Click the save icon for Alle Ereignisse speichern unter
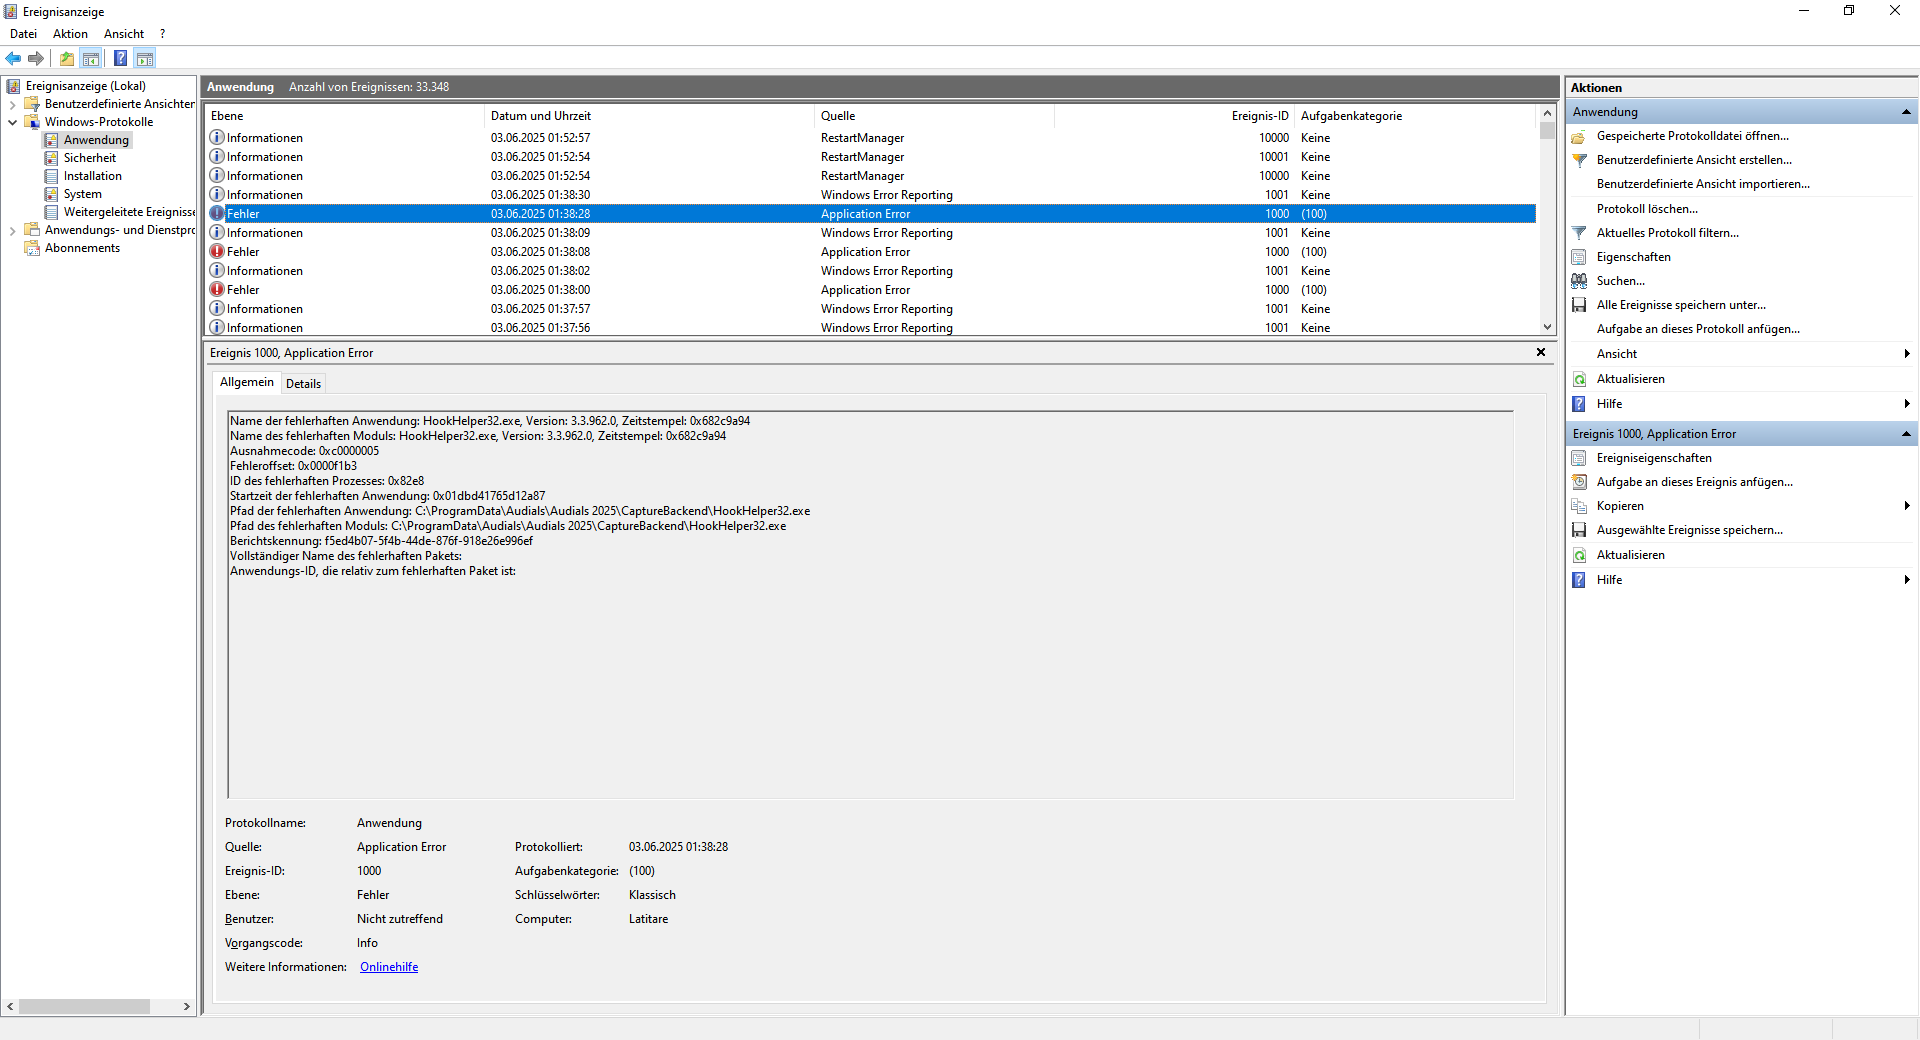1920x1040 pixels. (x=1579, y=305)
